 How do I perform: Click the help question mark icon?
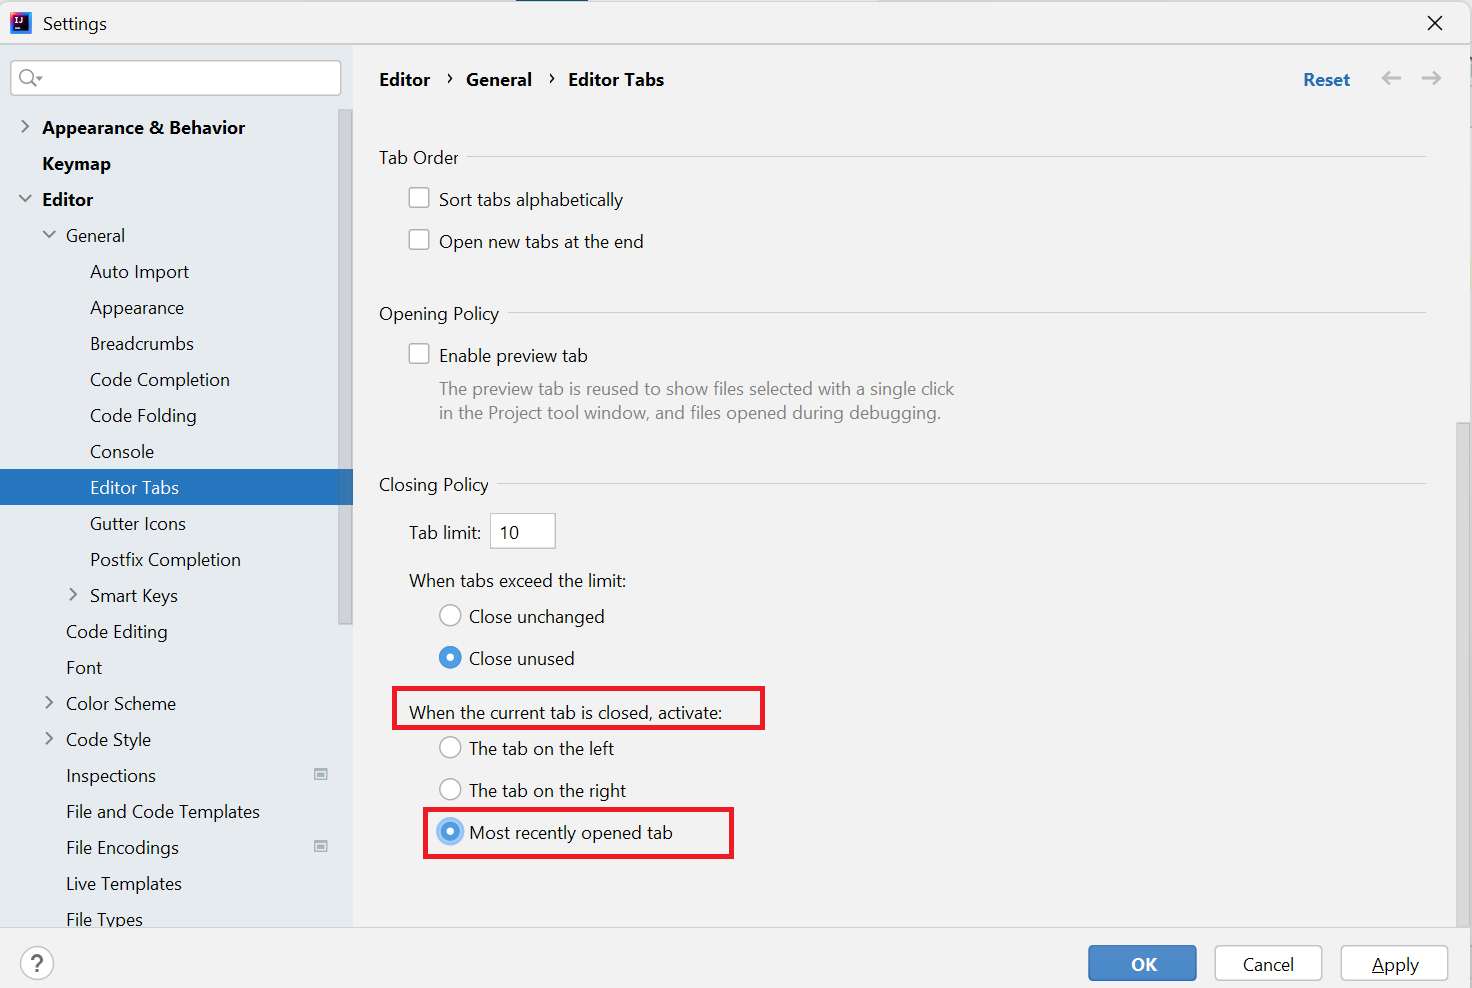[x=37, y=963]
